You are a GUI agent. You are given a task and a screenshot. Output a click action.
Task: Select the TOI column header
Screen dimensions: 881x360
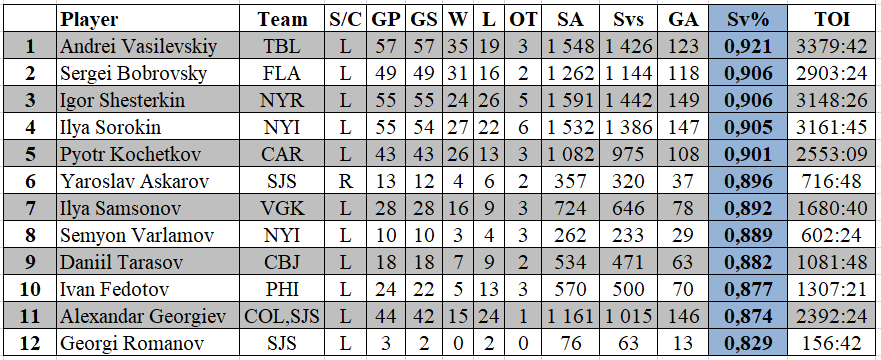832,19
